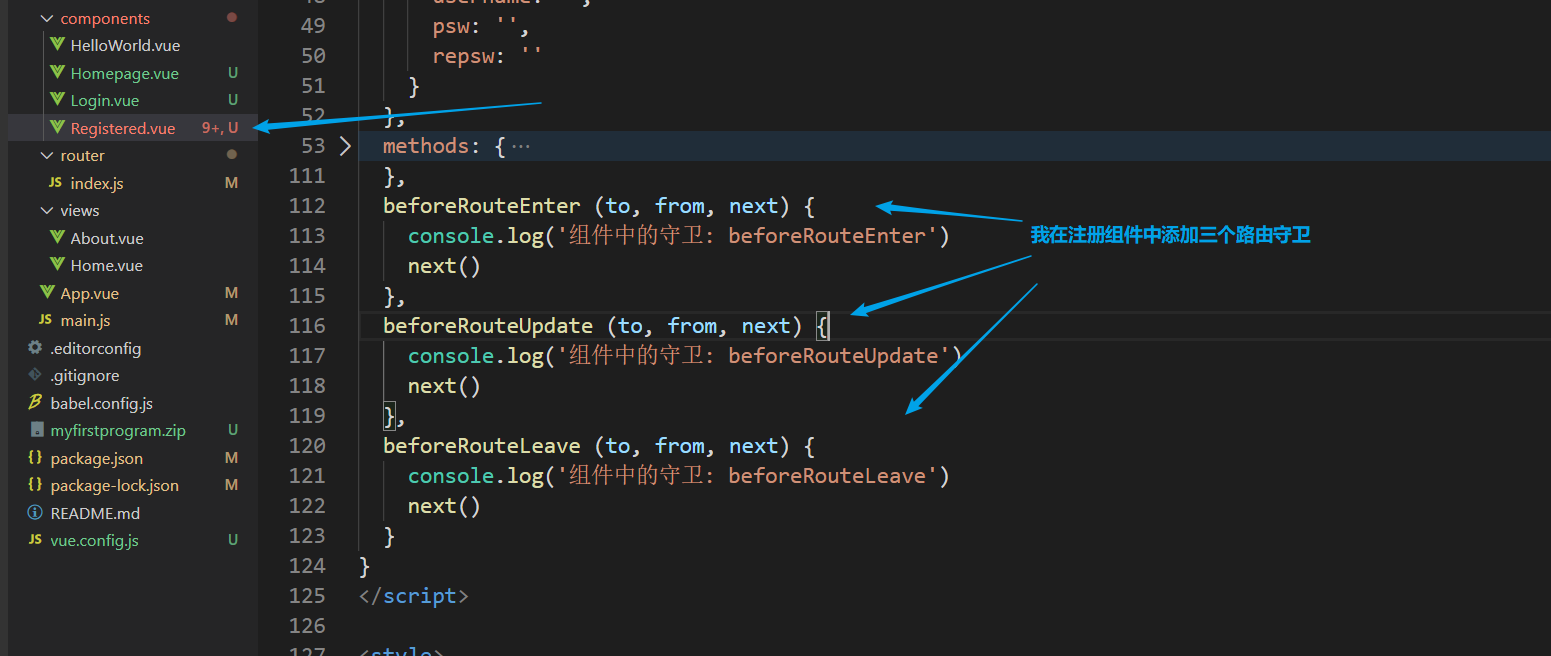Image resolution: width=1551 pixels, height=656 pixels.
Task: Place cursor on beforeRouteEnter
Action: tap(481, 206)
